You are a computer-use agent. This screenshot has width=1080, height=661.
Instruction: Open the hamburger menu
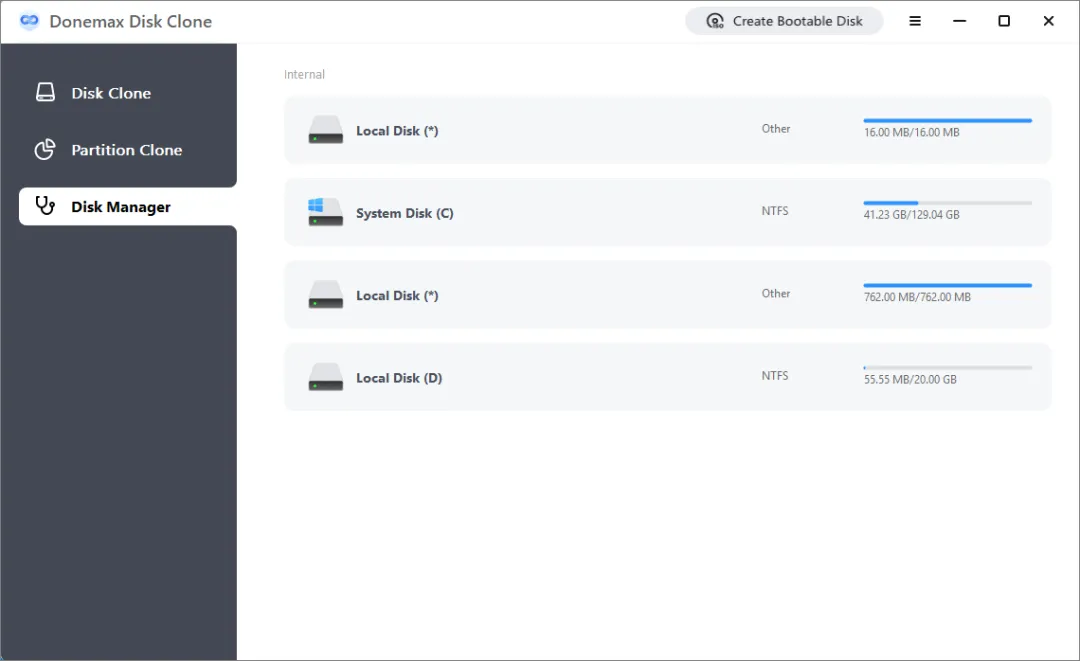(915, 21)
